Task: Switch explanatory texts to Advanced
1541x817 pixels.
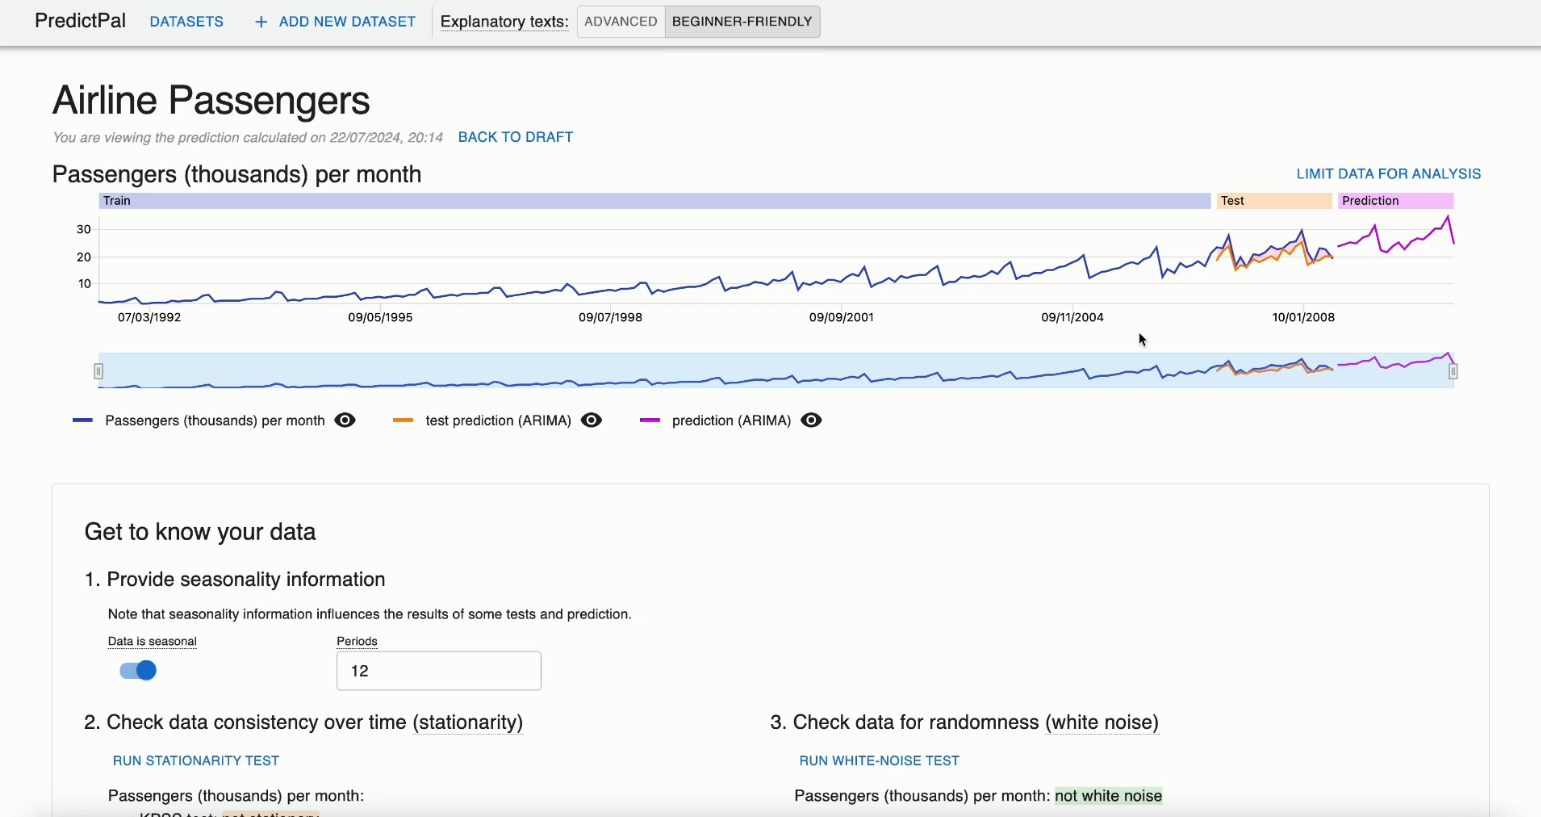Action: [620, 21]
